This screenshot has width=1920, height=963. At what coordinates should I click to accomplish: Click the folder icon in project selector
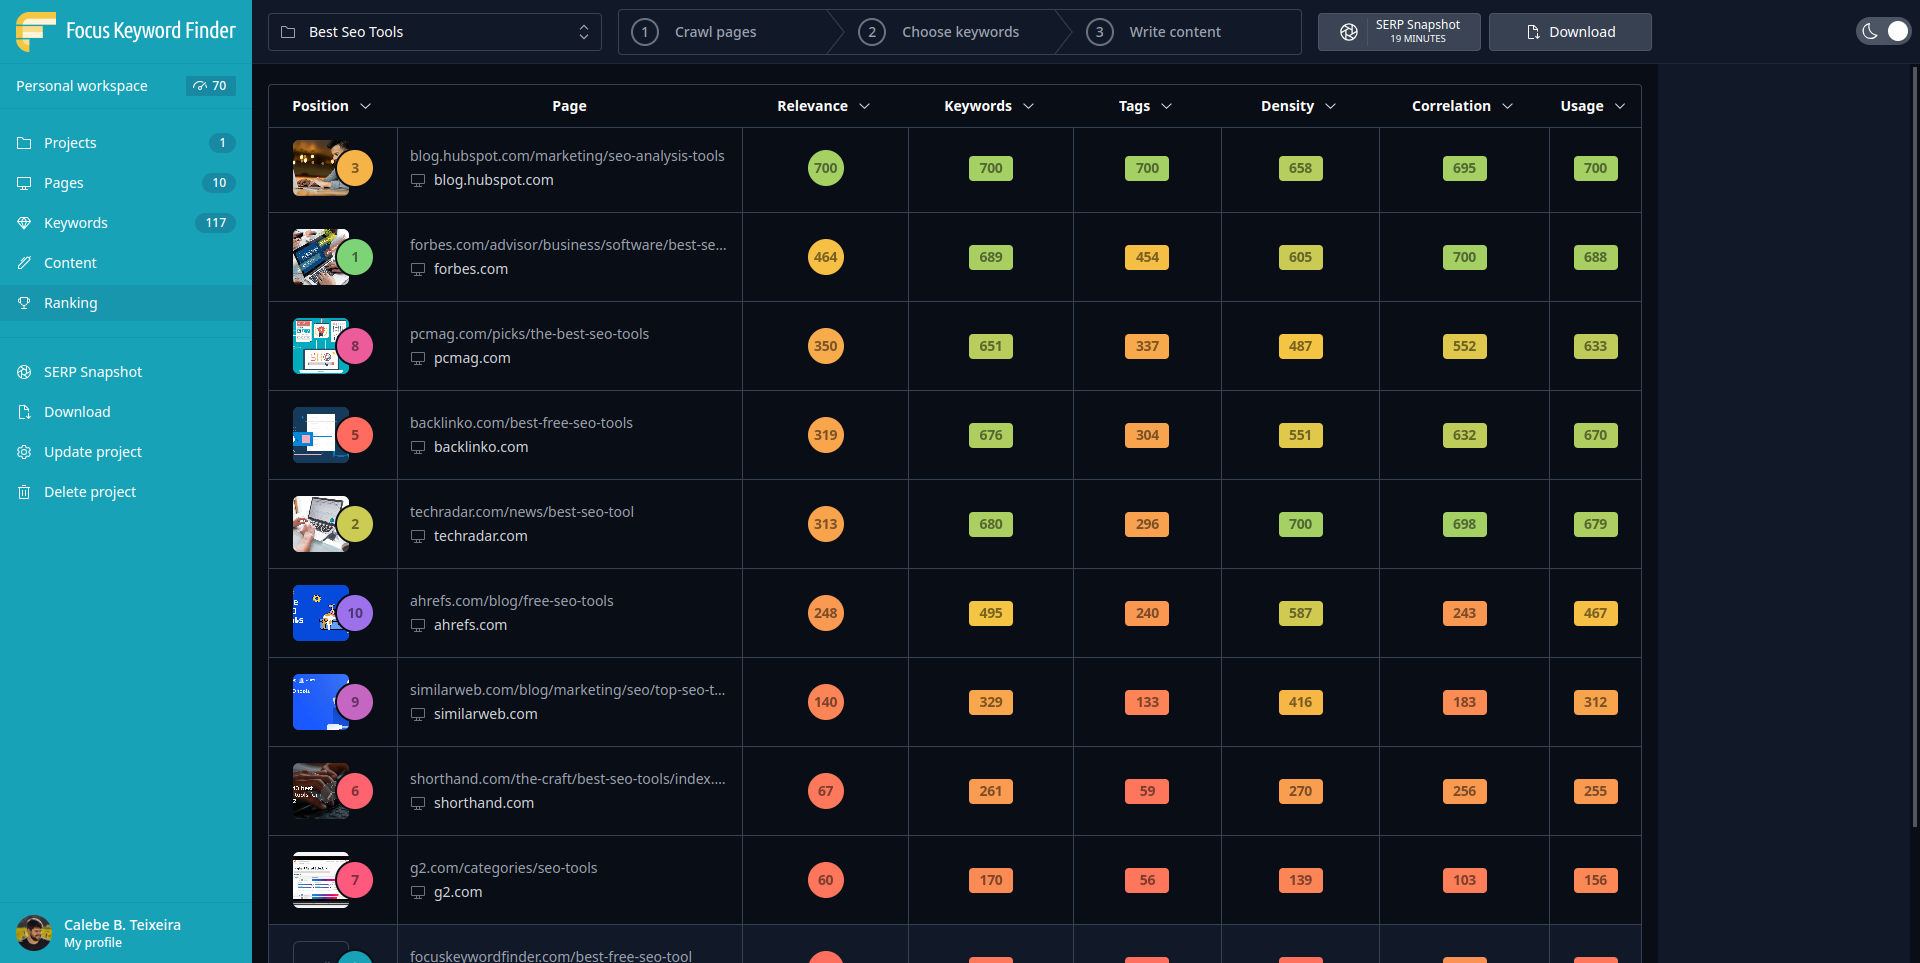tap(288, 32)
